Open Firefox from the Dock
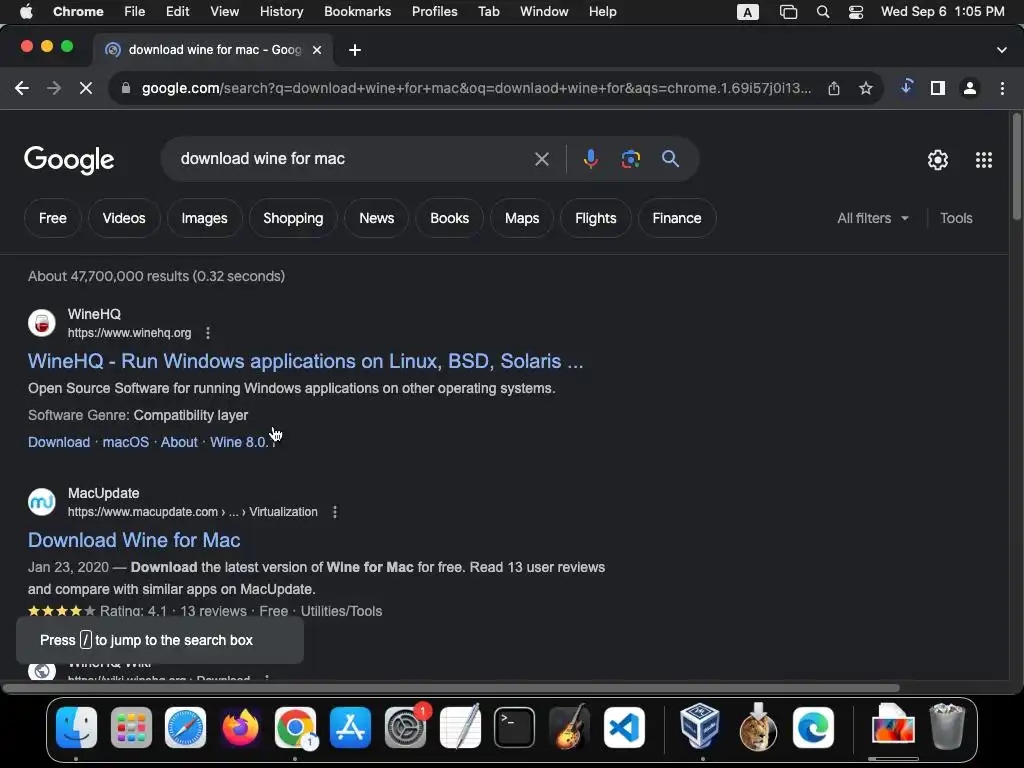Image resolution: width=1024 pixels, height=768 pixels. coord(240,727)
